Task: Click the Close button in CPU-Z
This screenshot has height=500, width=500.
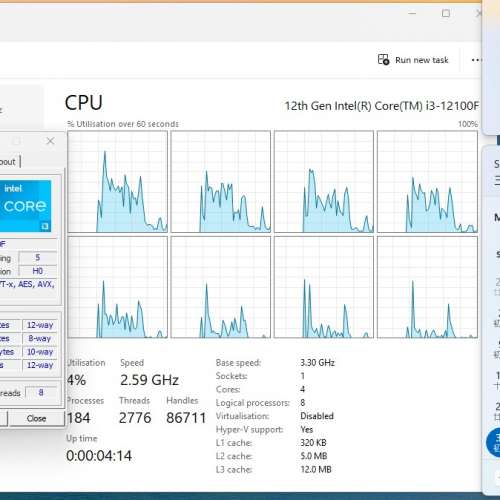Action: 36,418
